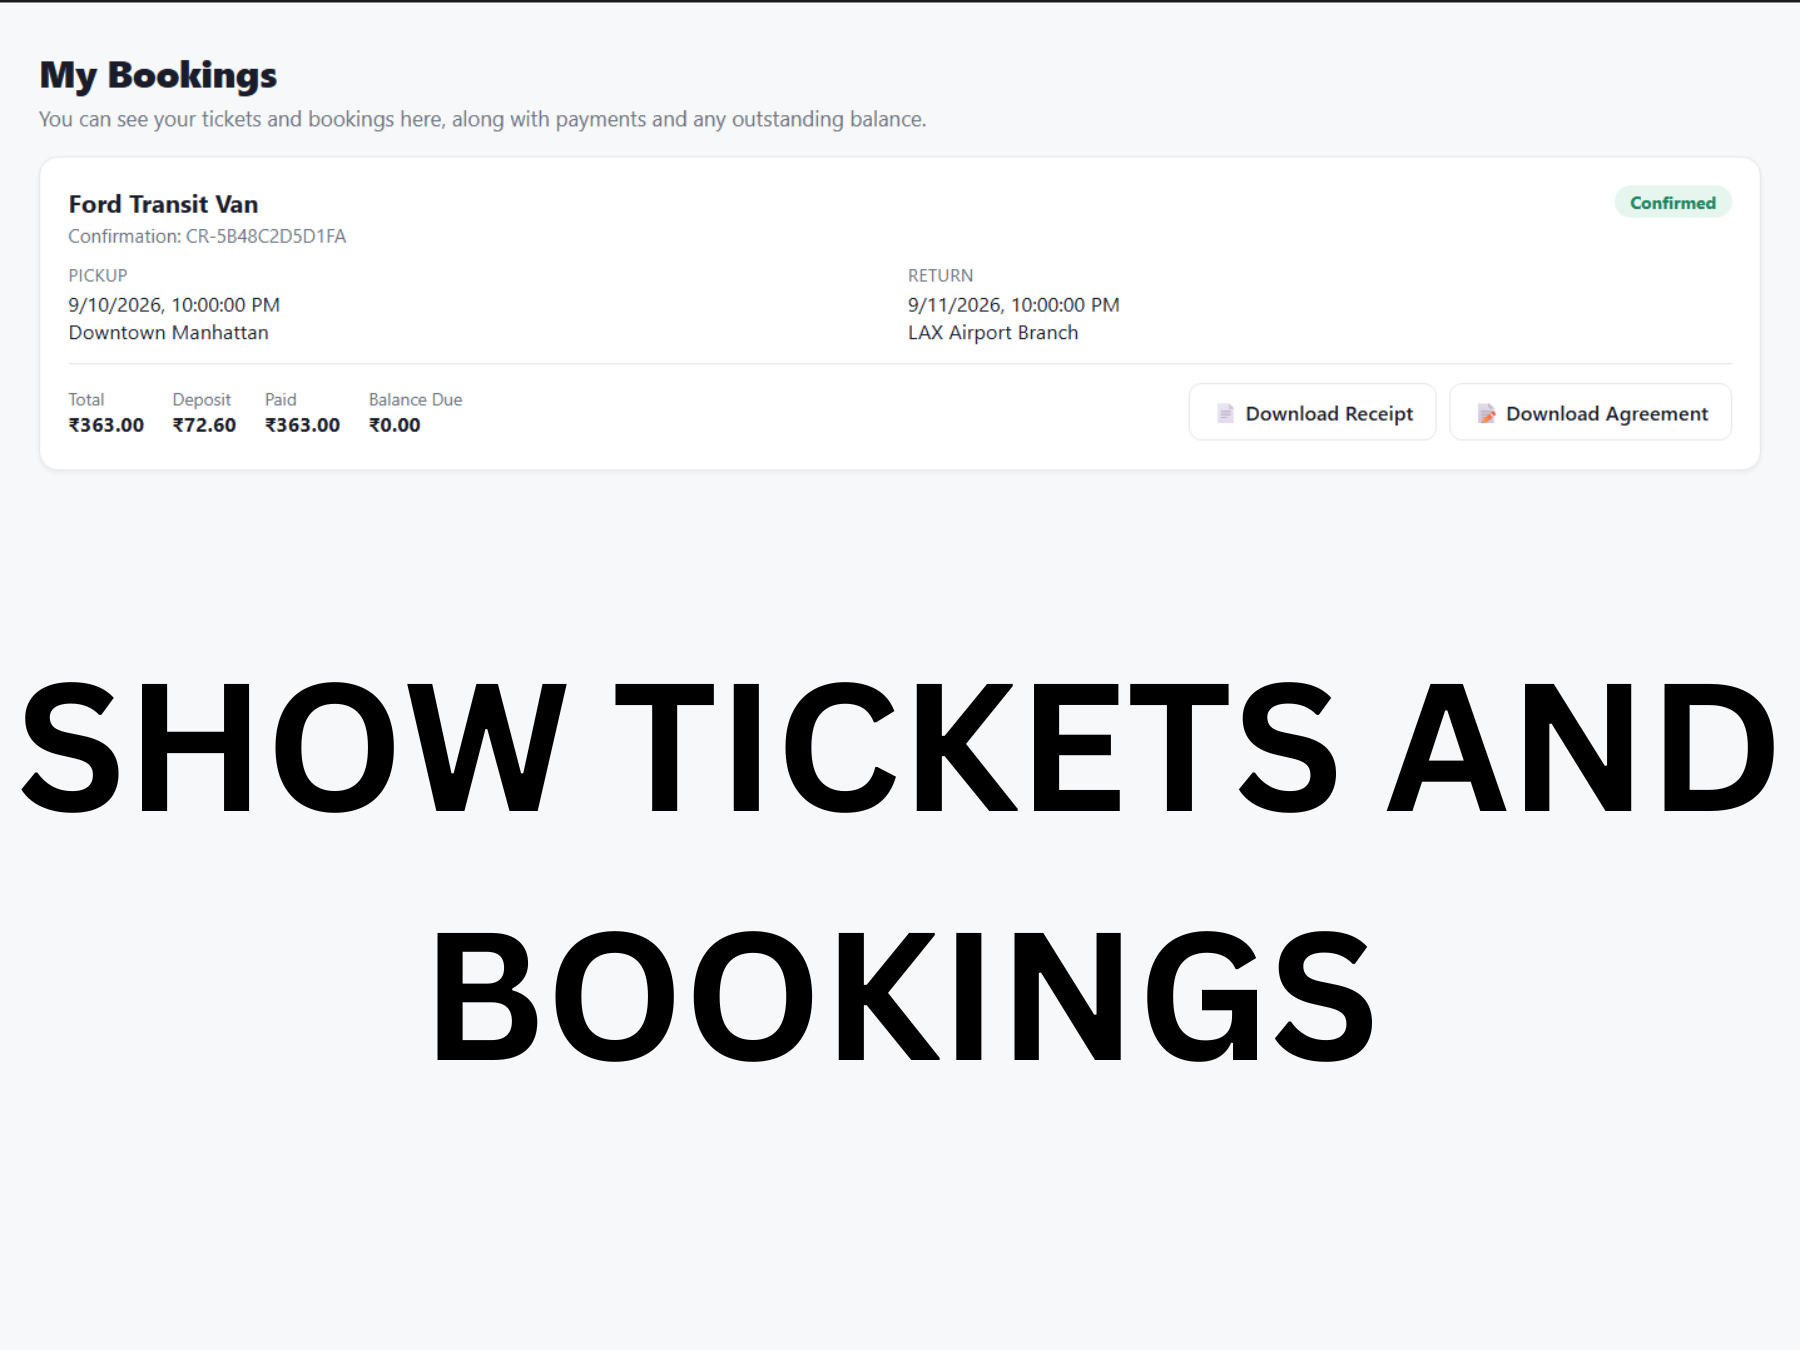Click the Download Receipt button
This screenshot has height=1350, width=1800.
point(1312,413)
